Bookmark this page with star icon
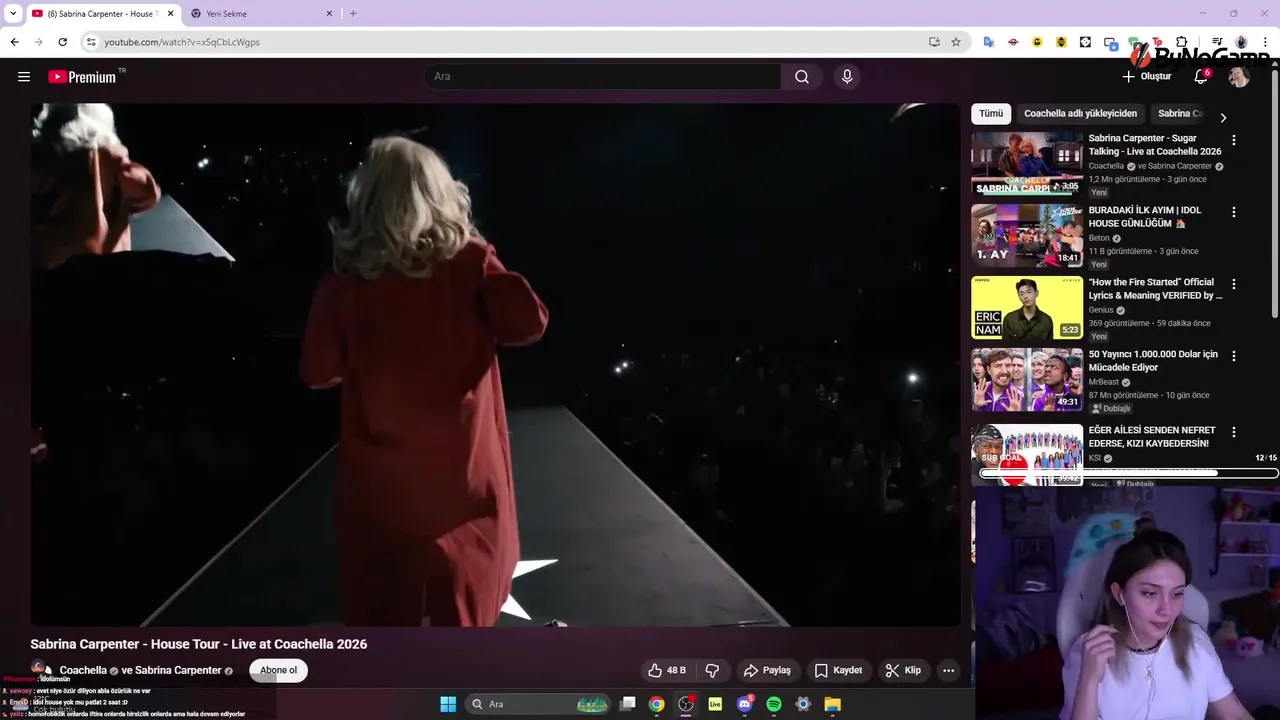Viewport: 1280px width, 720px height. pos(956,42)
